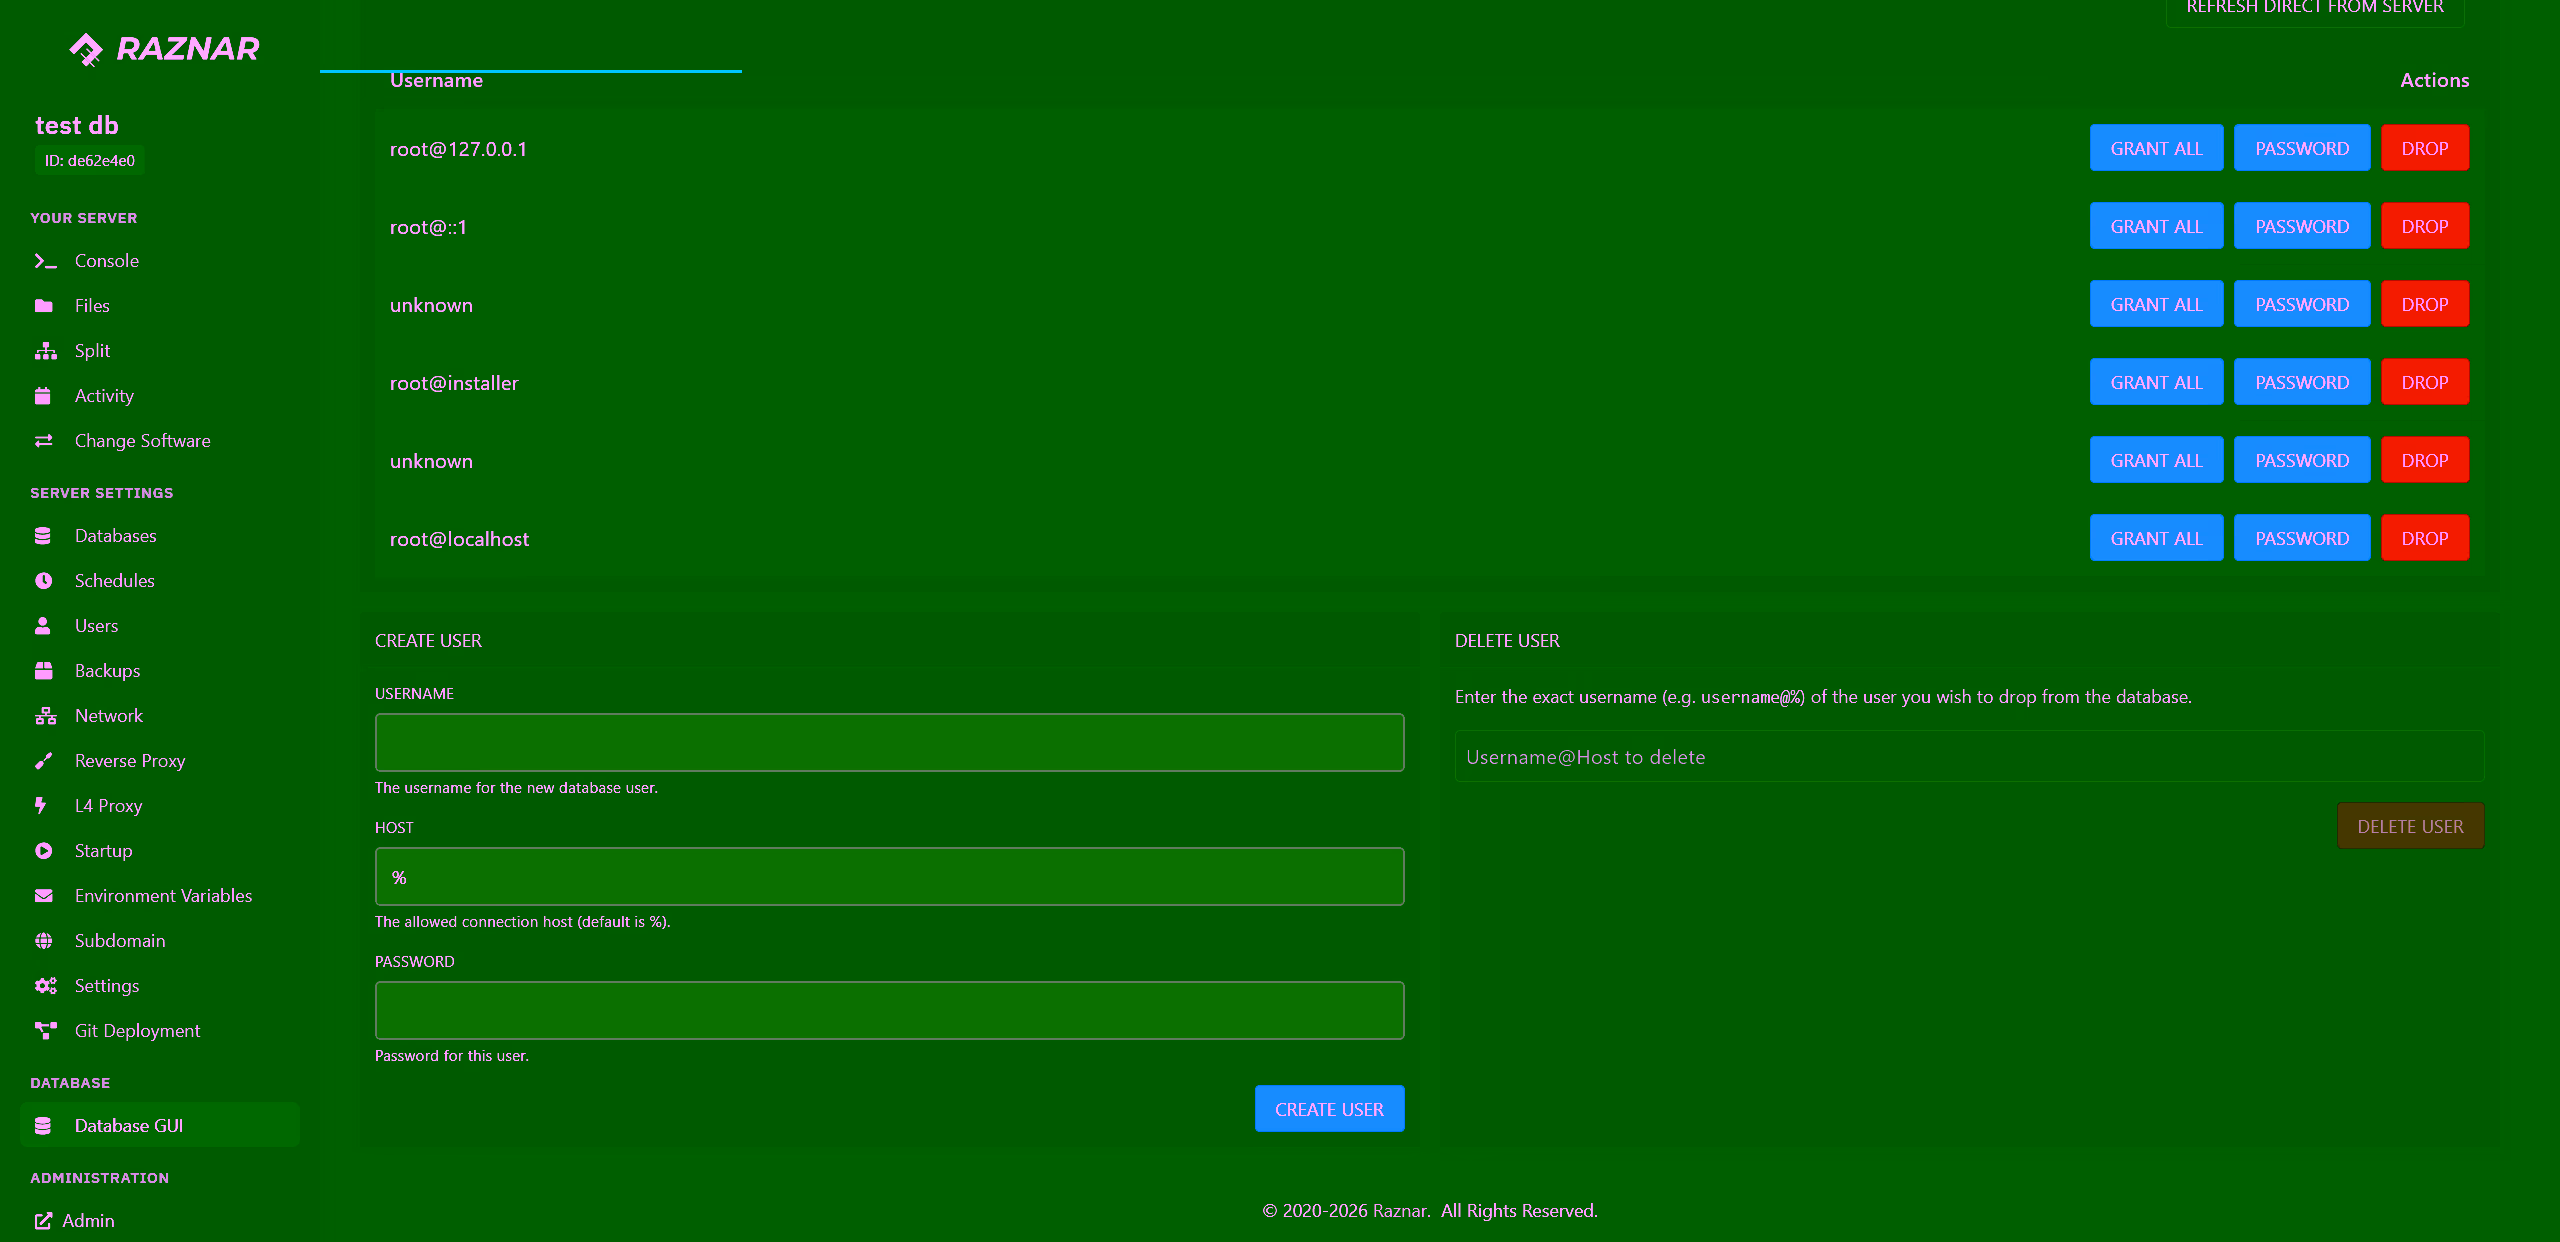Drop the root@127.0.0.1 user
The height and width of the screenshot is (1242, 2560).
2425,148
